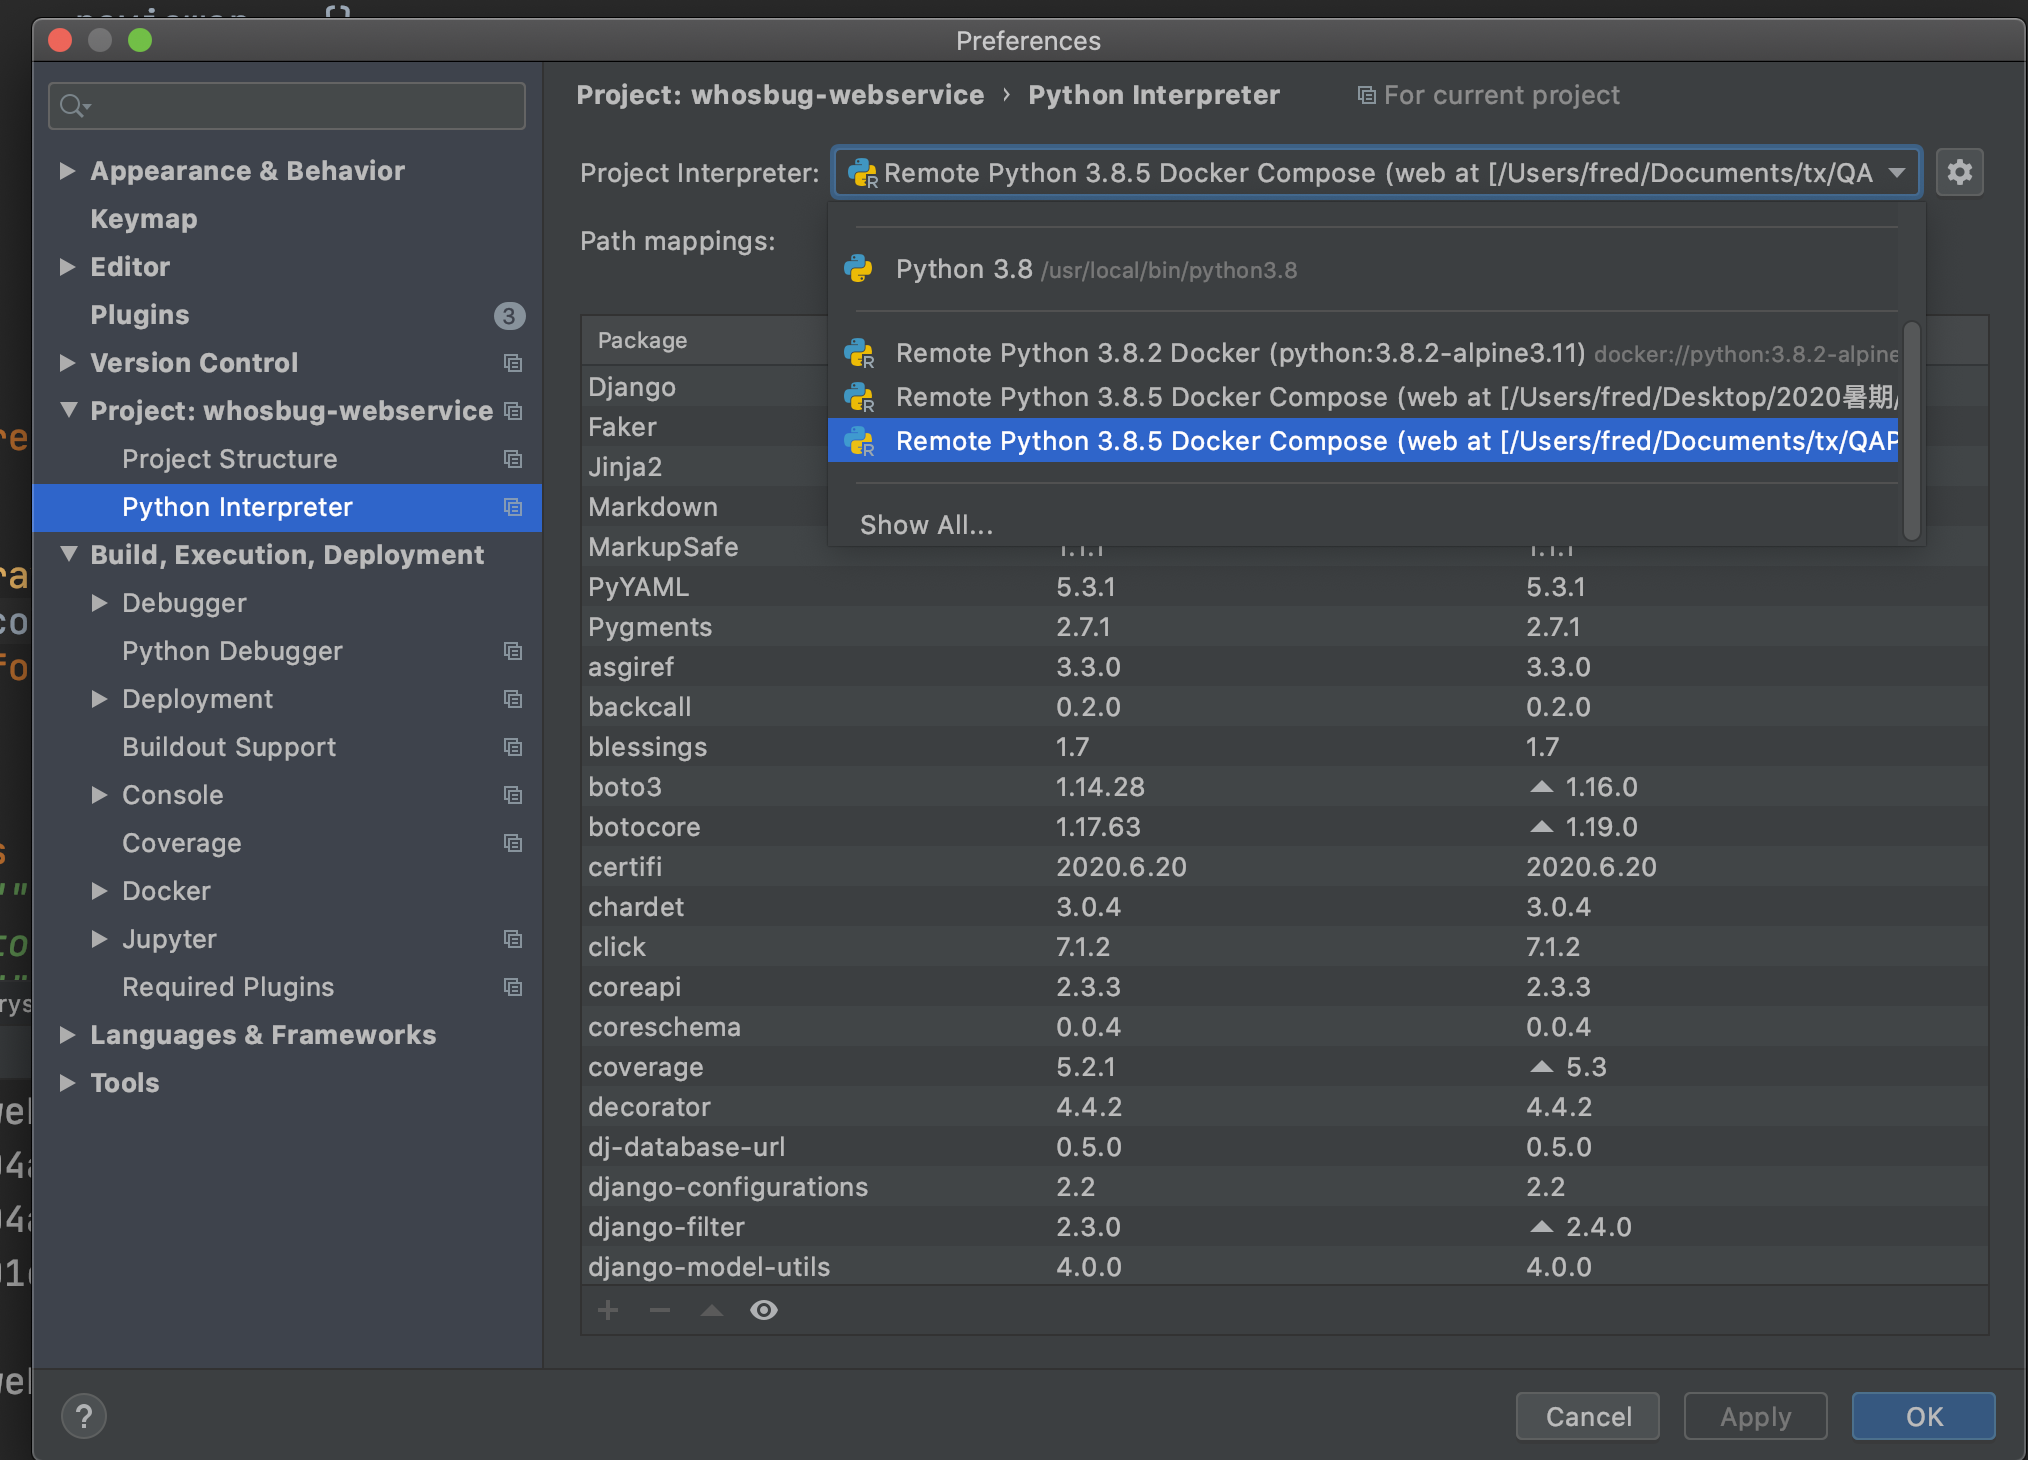Click the Project: whosbug-webservice breadcrumb
The height and width of the screenshot is (1460, 2028).
click(x=780, y=95)
